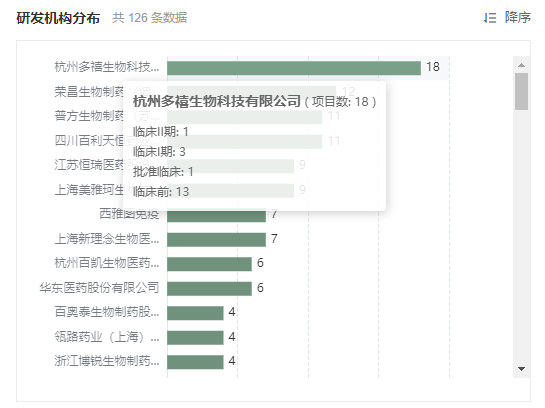Click the 西雅图免疫 bar
This screenshot has height=408, width=545.
(216, 216)
